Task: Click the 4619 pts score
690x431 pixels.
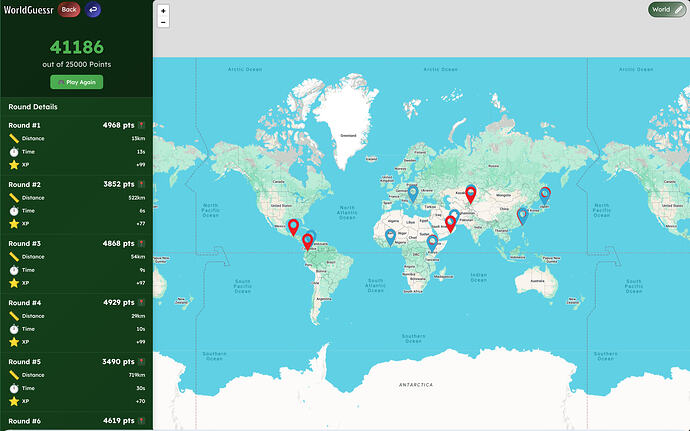Action: coord(119,421)
